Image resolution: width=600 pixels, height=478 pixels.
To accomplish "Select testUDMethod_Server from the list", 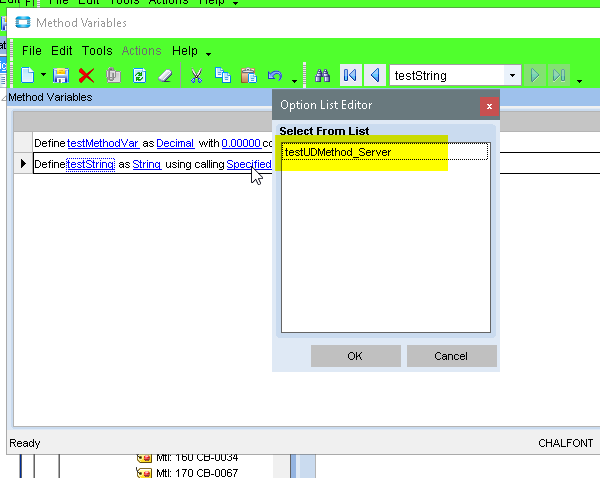I will click(x=338, y=152).
